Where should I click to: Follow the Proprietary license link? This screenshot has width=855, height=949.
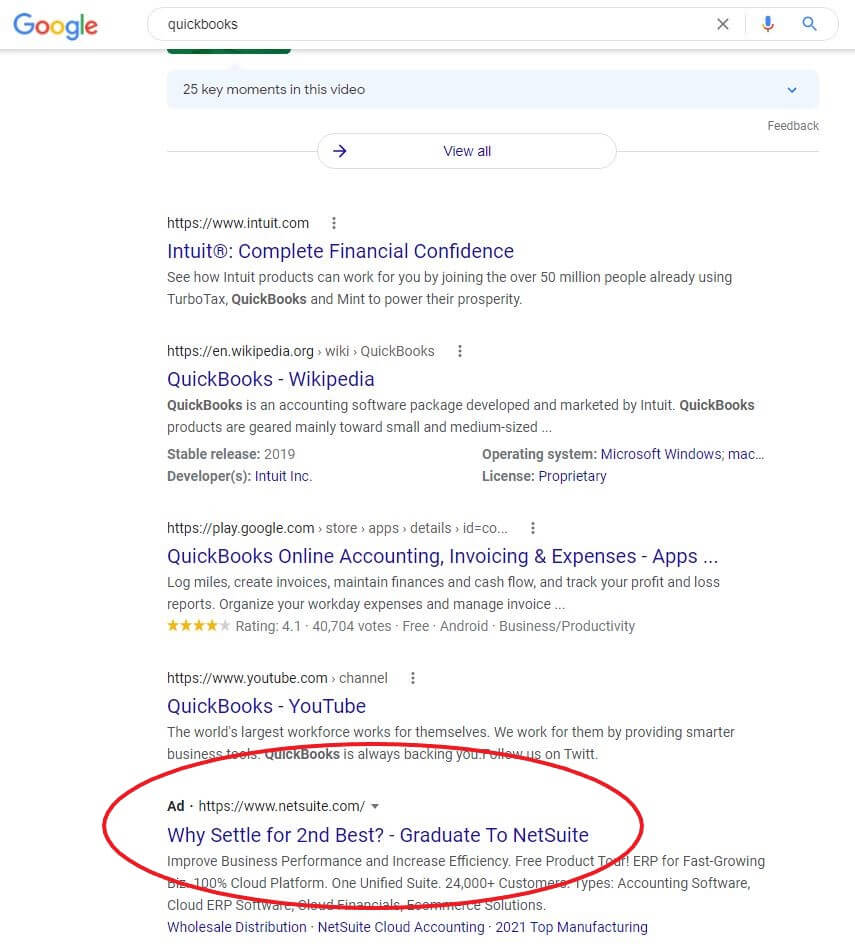(x=572, y=476)
